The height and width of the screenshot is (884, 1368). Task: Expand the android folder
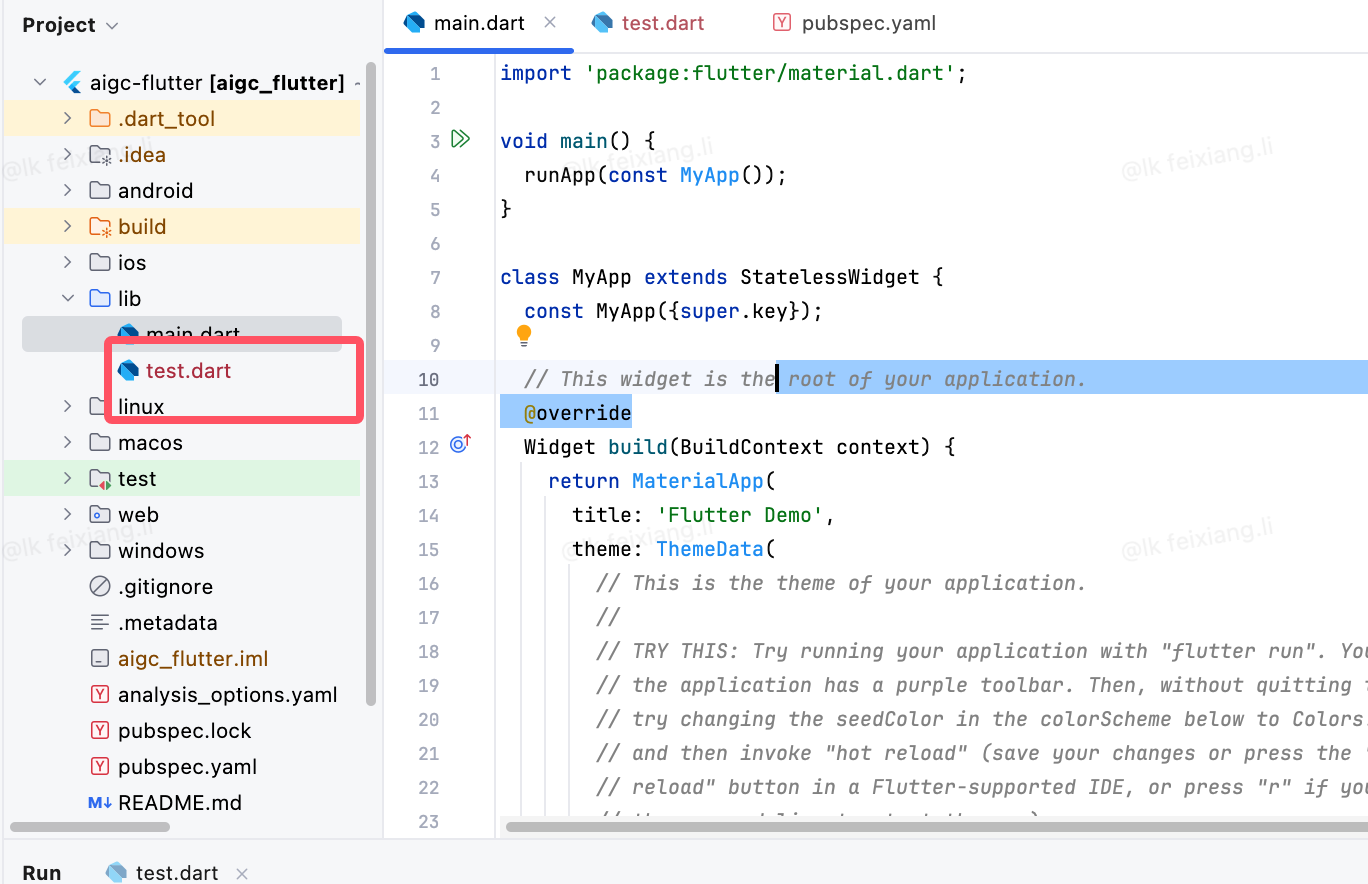coord(67,190)
